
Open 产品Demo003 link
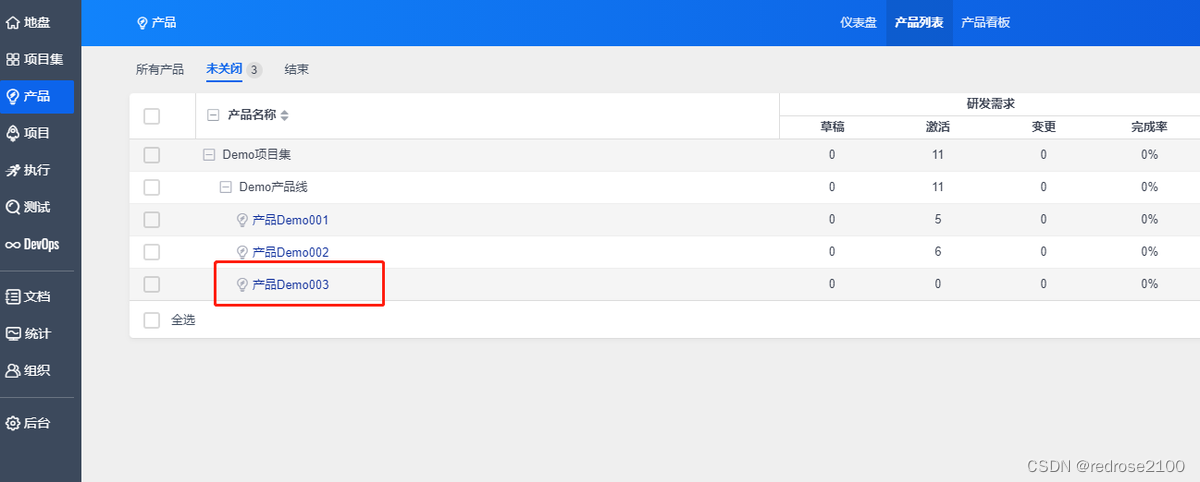pos(290,285)
